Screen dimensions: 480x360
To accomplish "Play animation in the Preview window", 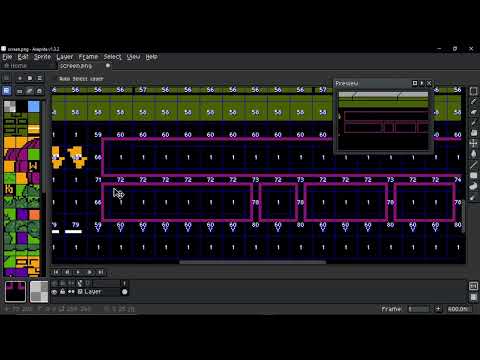I will tap(422, 83).
